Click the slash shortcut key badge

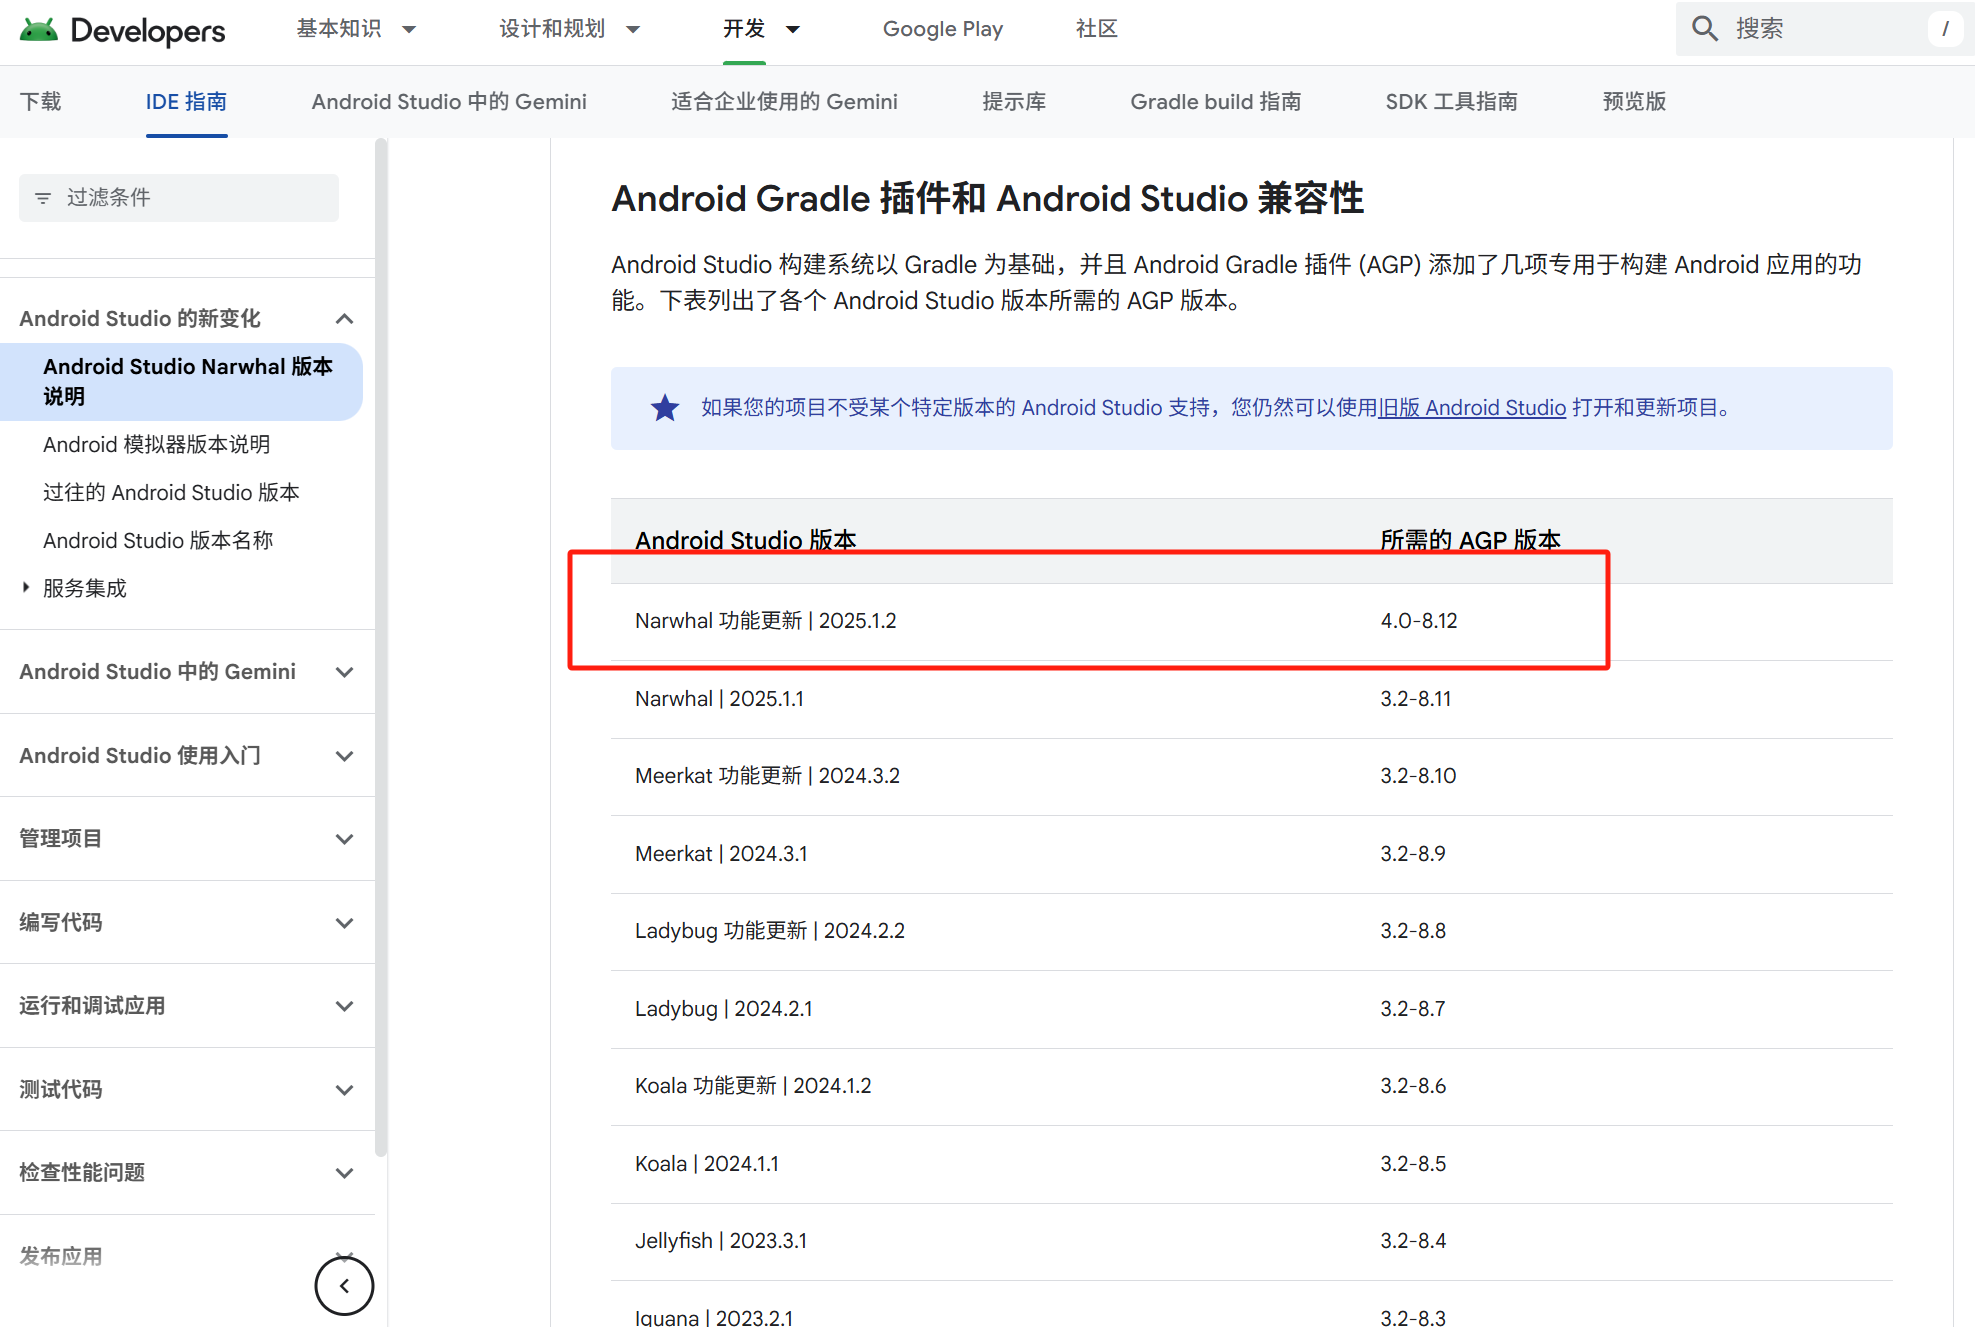click(x=1944, y=29)
